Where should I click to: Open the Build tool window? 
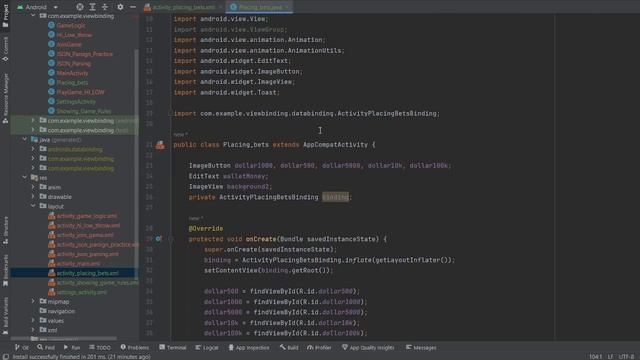click(x=289, y=347)
